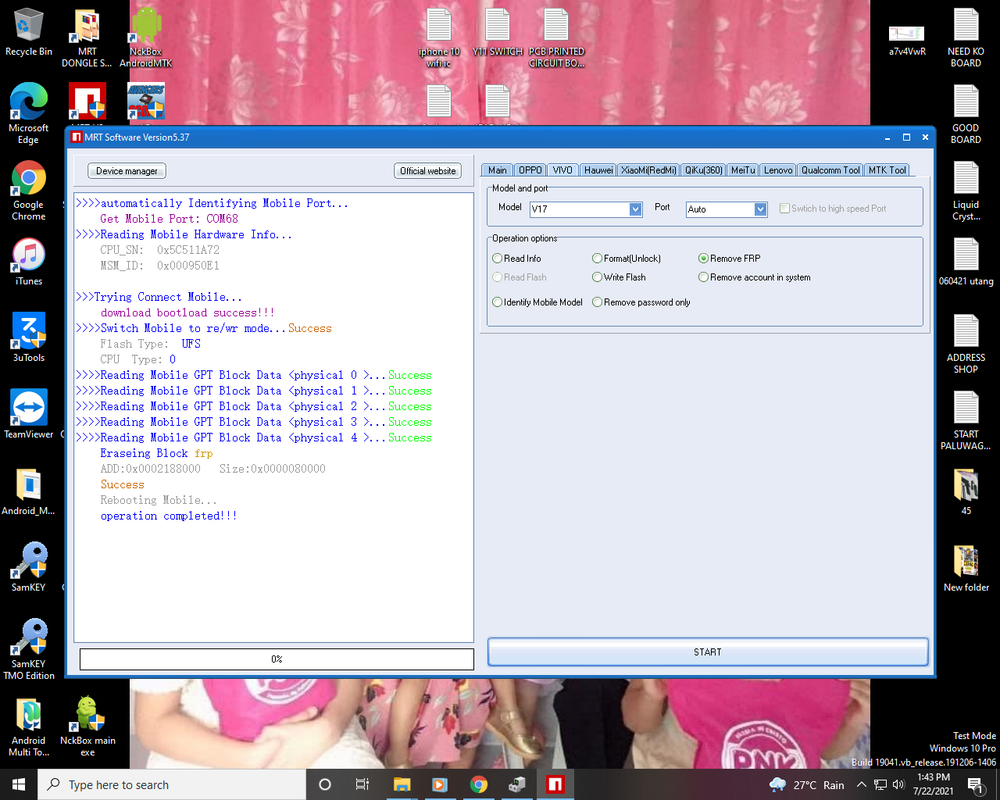Open the a7v4VwR image file
The height and width of the screenshot is (800, 1000).
(x=907, y=40)
